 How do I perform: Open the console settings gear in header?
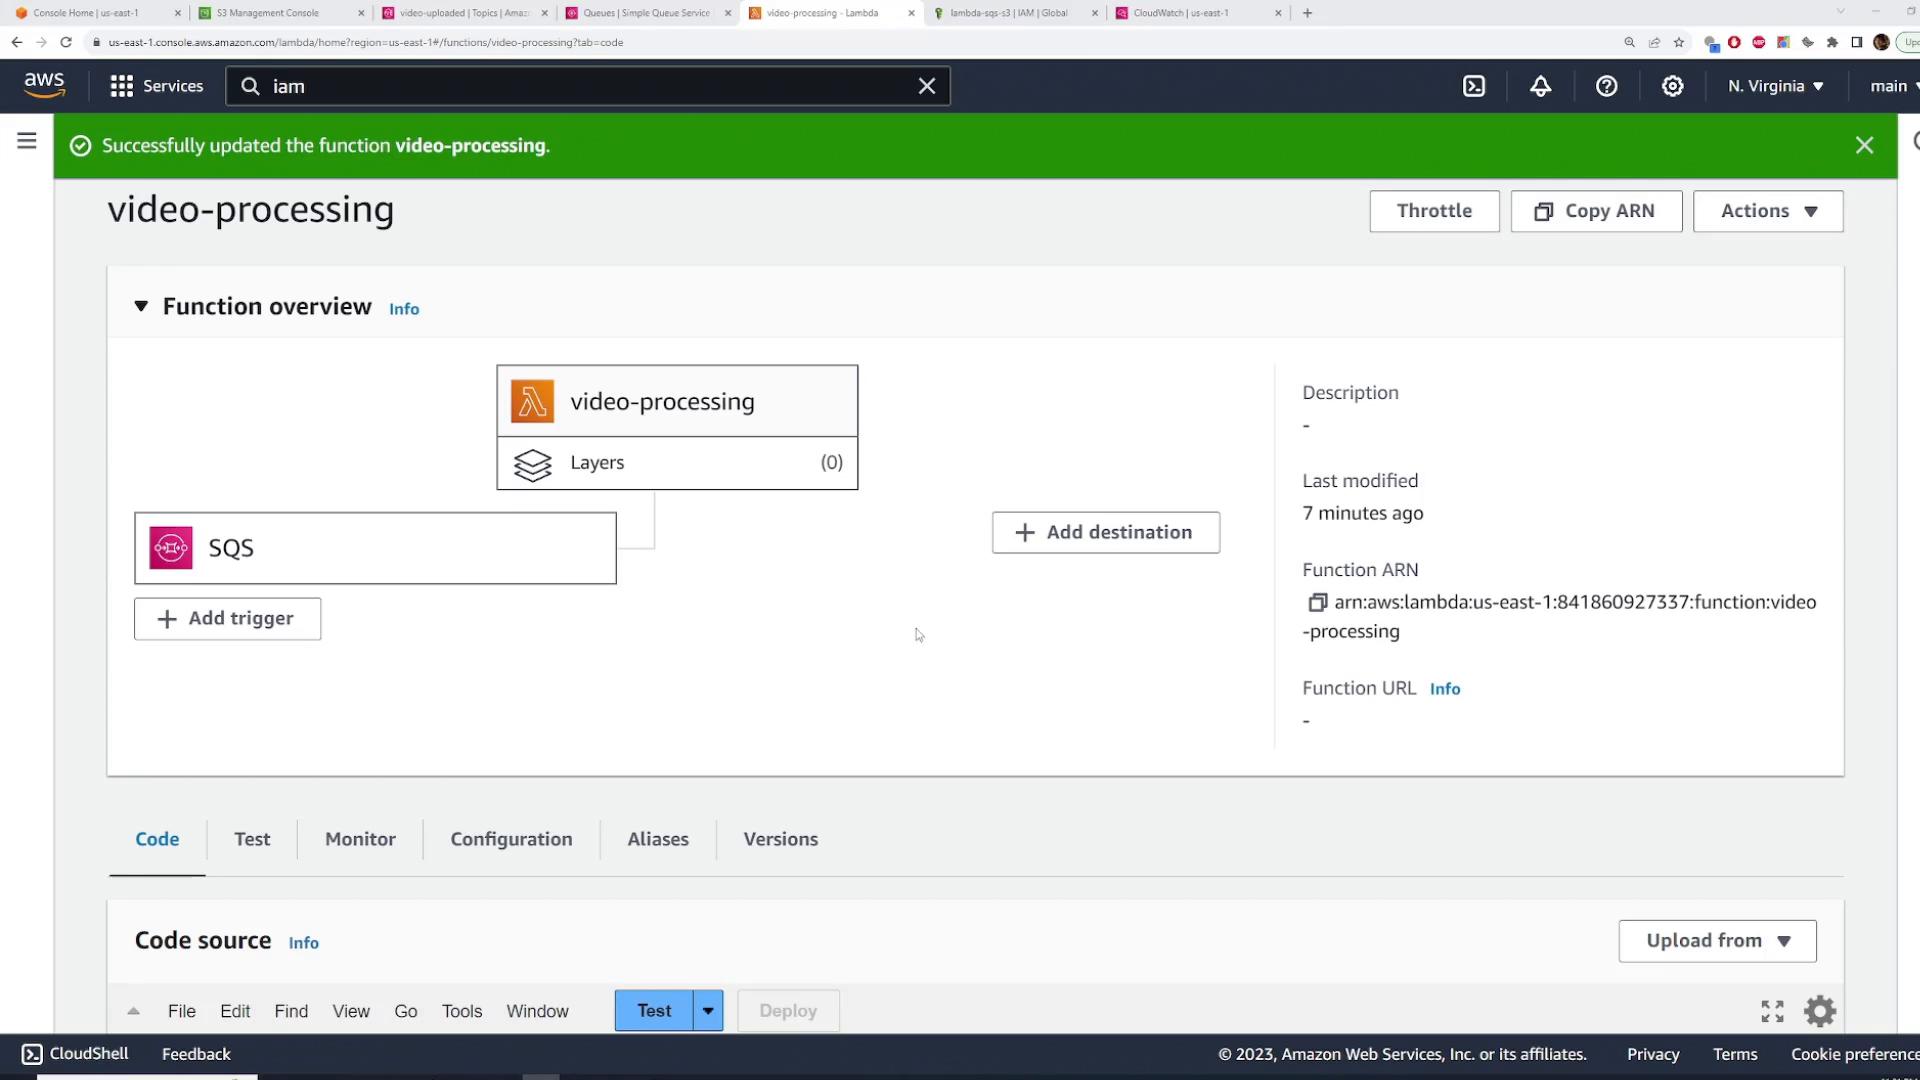pyautogui.click(x=1672, y=86)
